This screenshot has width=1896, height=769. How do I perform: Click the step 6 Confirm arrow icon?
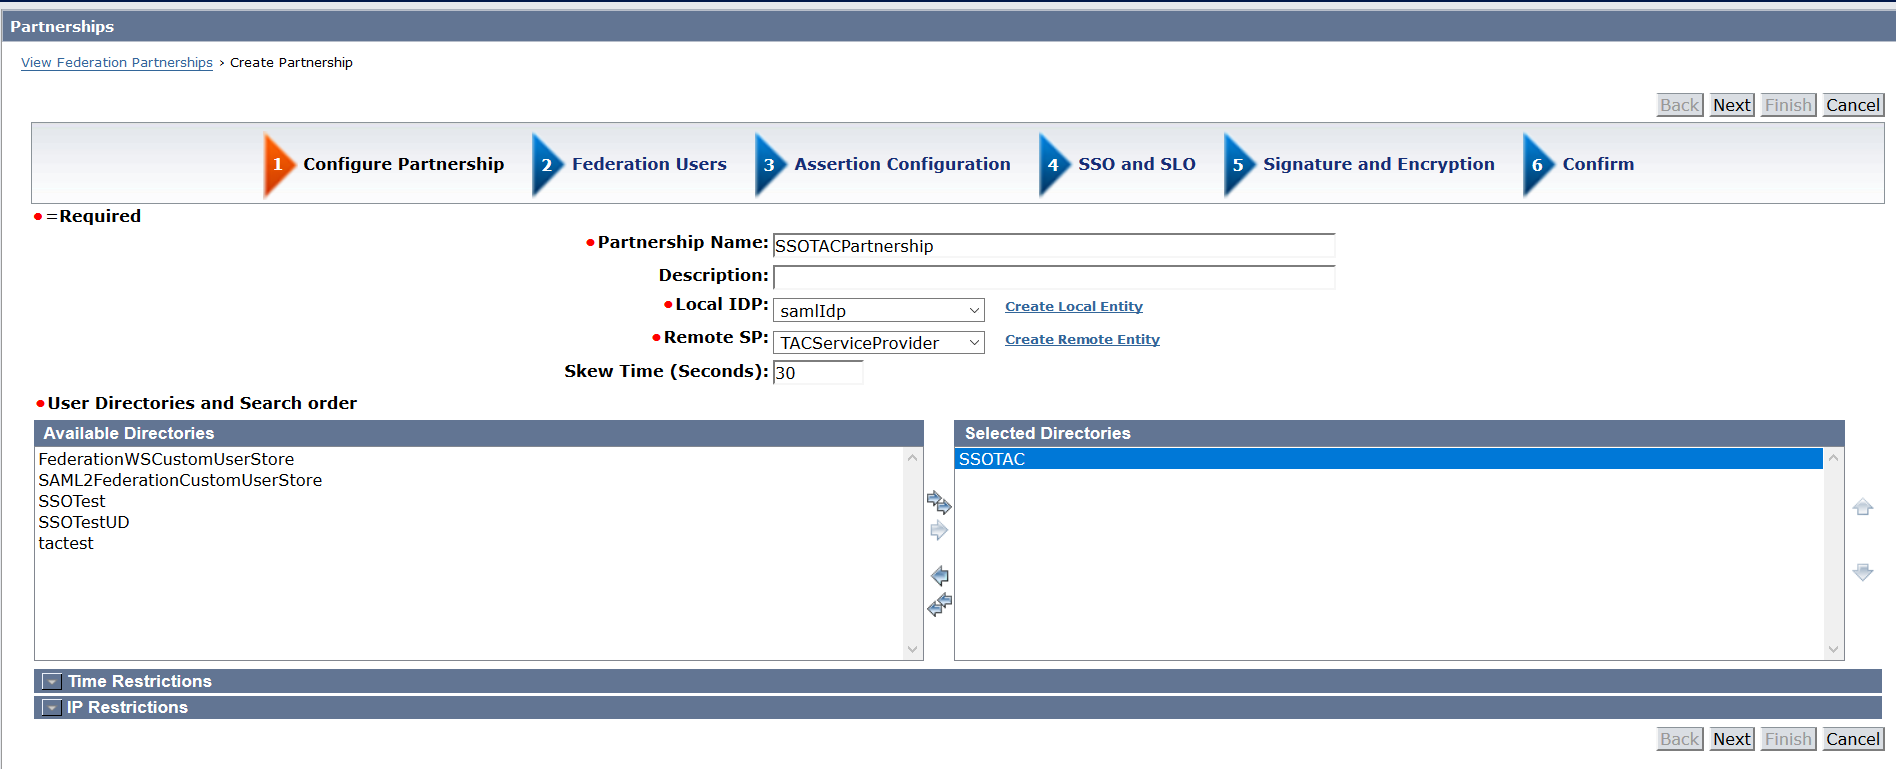1538,165
